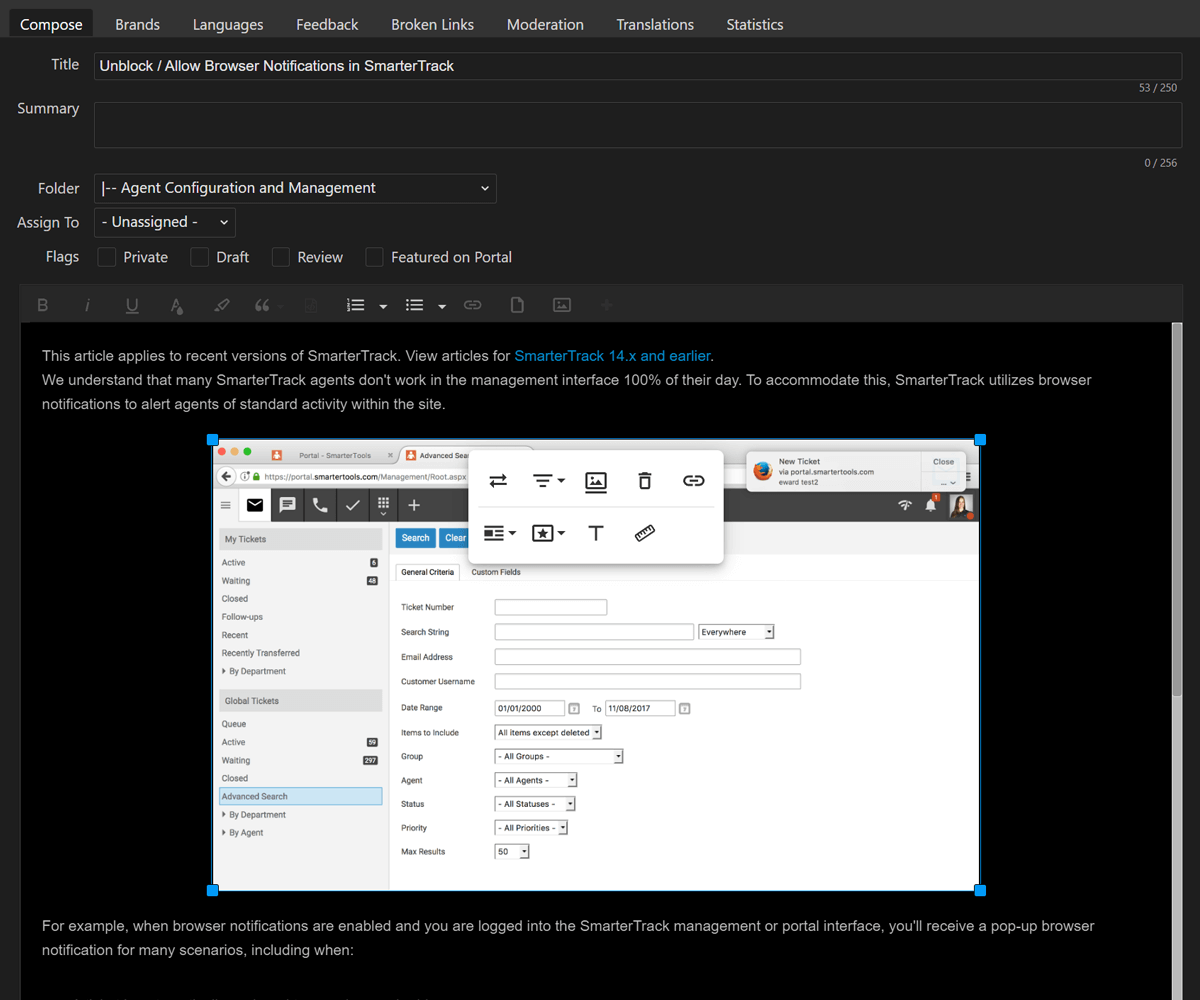Apply italic formatting to text
1200x1000 pixels.
click(x=87, y=305)
